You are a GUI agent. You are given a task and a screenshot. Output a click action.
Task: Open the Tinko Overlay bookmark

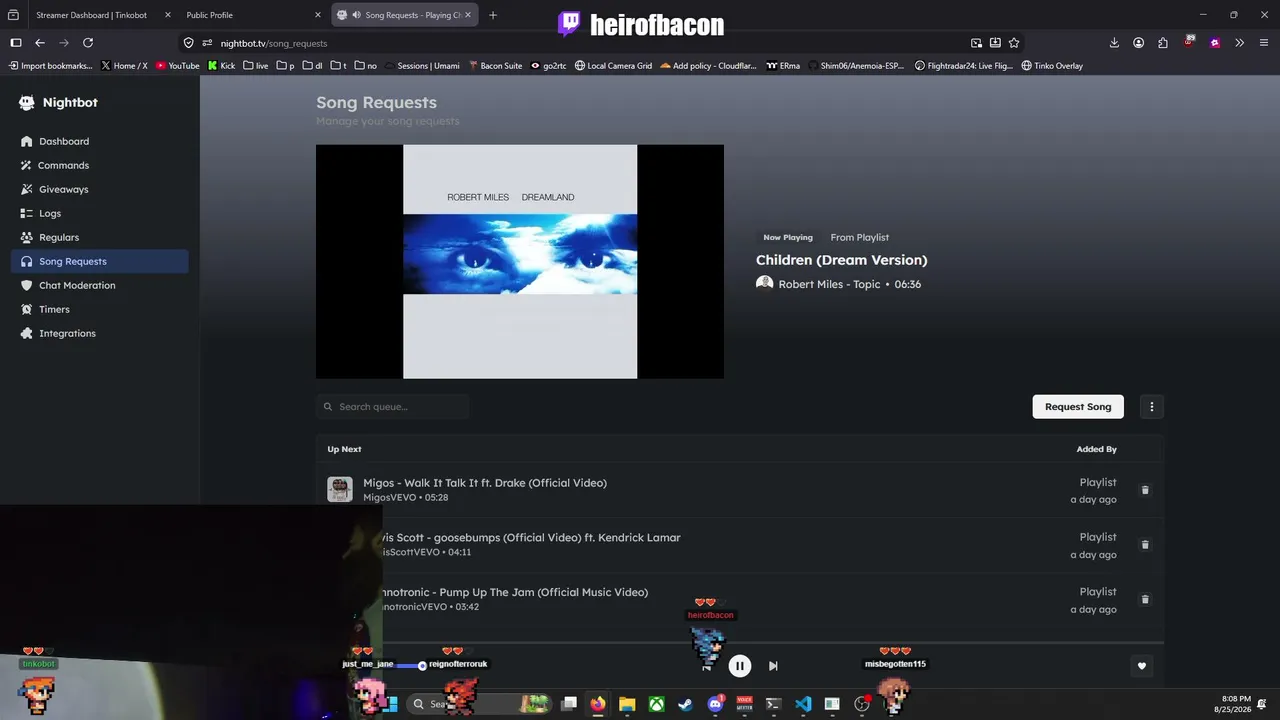pyautogui.click(x=1052, y=66)
